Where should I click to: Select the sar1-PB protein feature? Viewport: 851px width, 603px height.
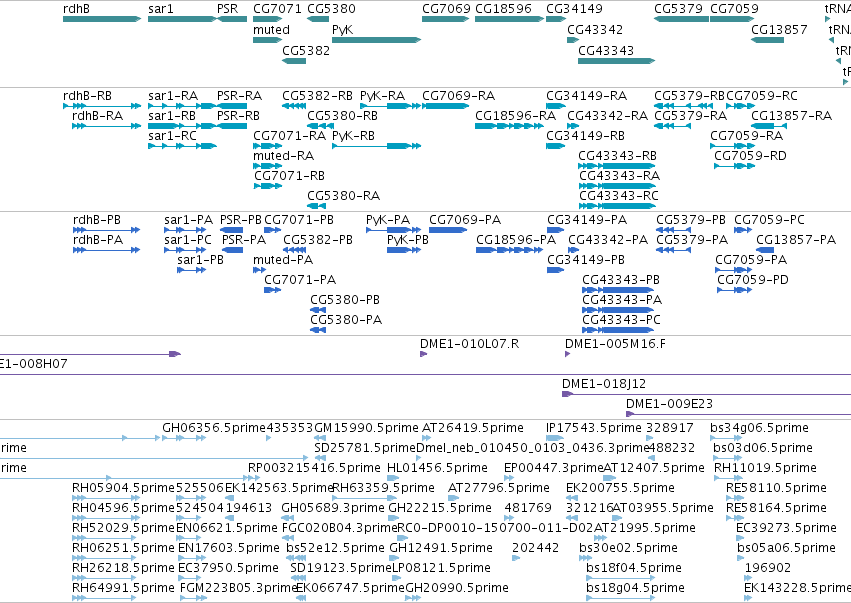point(191,270)
